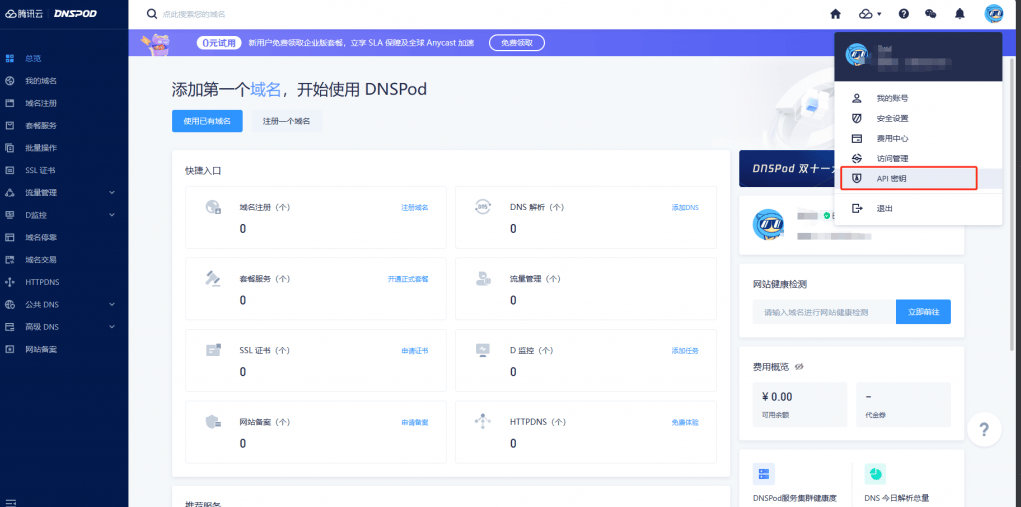1021x507 pixels.
Task: Click the WeChat icon in the header
Action: (931, 14)
